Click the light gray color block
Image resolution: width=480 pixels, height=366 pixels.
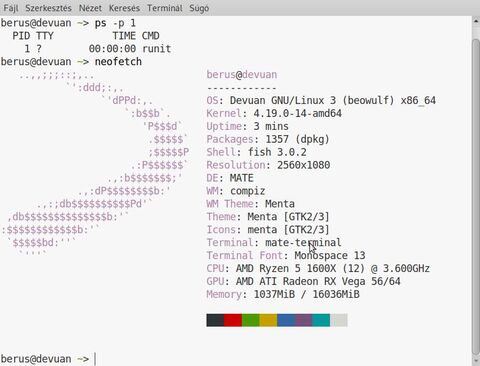(x=339, y=320)
